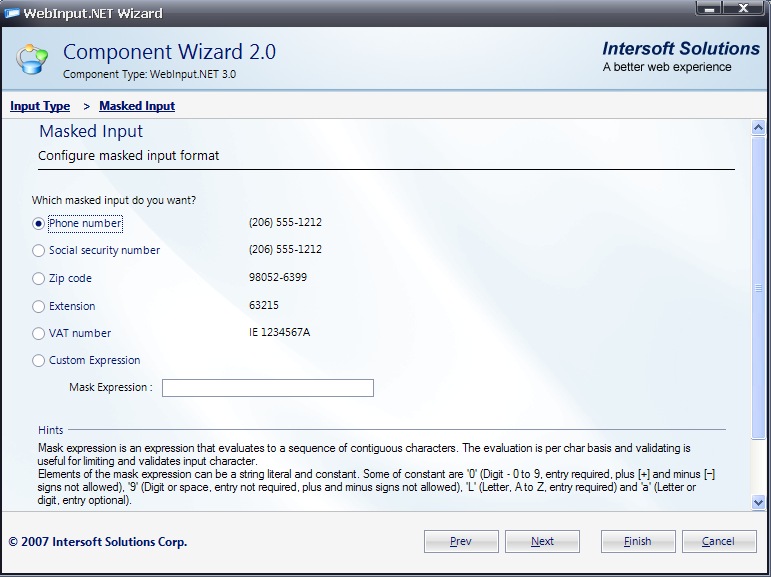Click the Intersoft Solutions brand logo
771x577 pixels.
(680, 57)
